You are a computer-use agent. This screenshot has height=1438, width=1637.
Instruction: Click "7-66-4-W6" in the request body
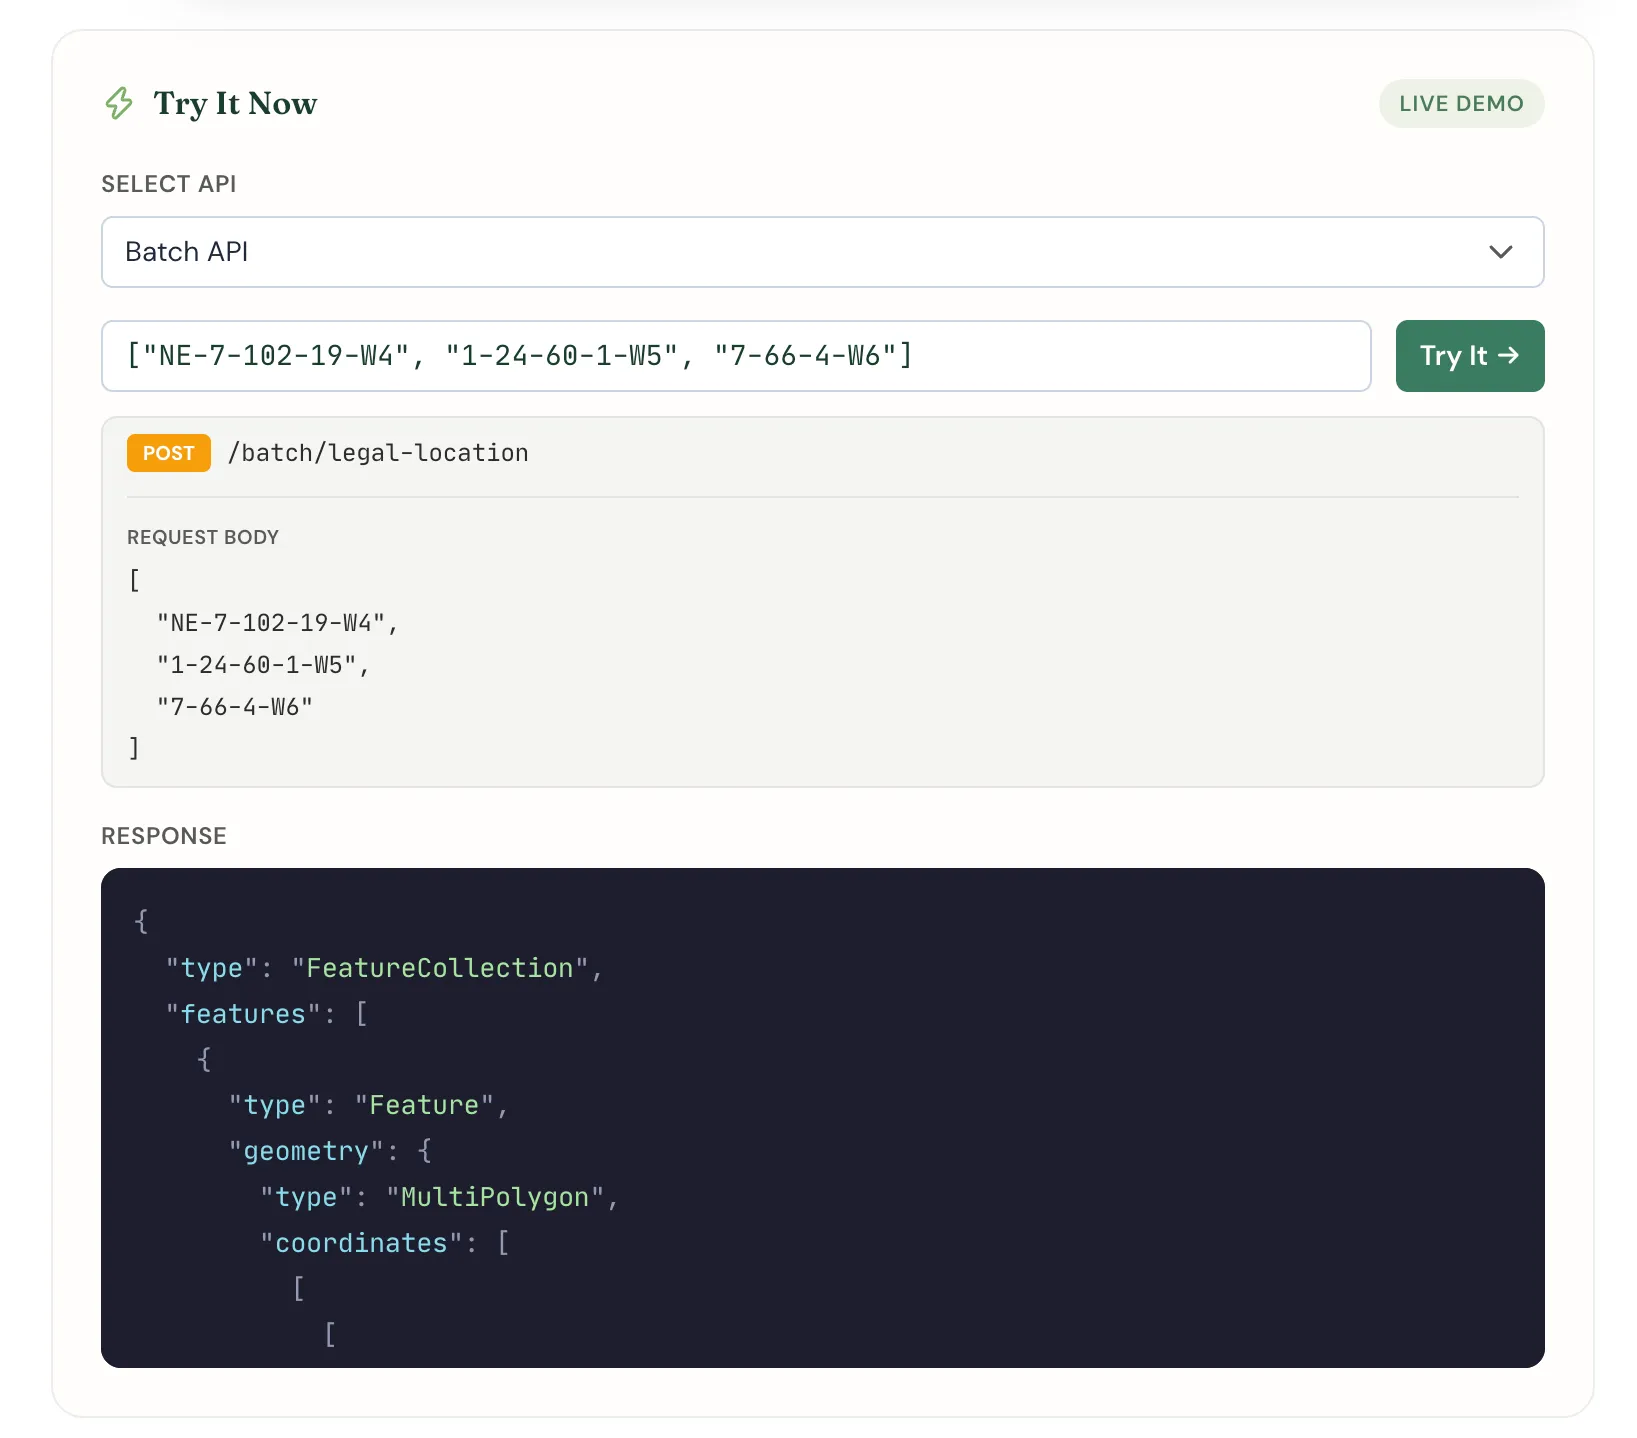pyautogui.click(x=235, y=707)
